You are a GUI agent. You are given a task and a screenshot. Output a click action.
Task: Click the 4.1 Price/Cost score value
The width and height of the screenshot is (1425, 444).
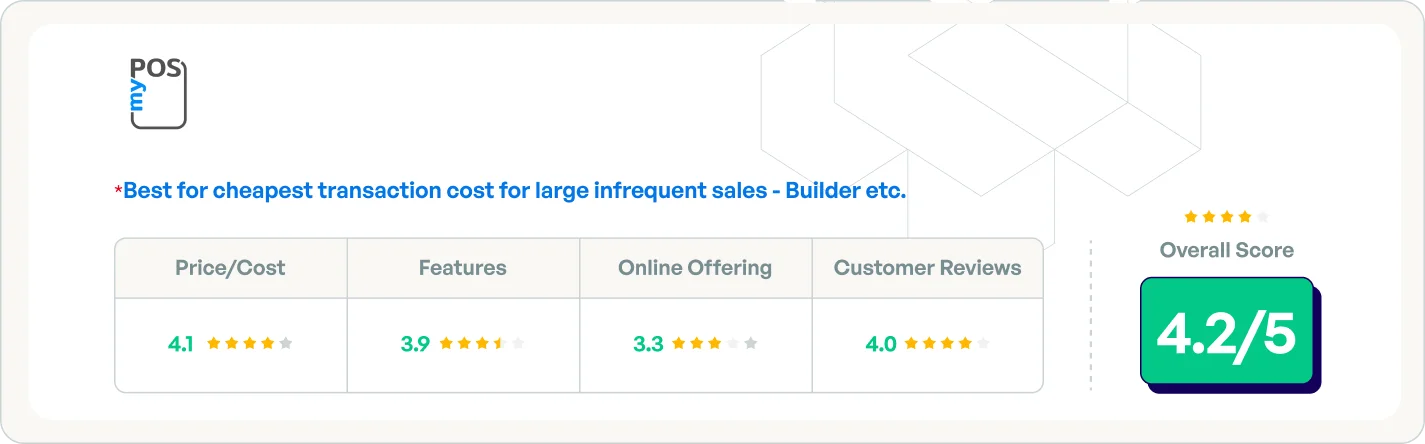(181, 344)
